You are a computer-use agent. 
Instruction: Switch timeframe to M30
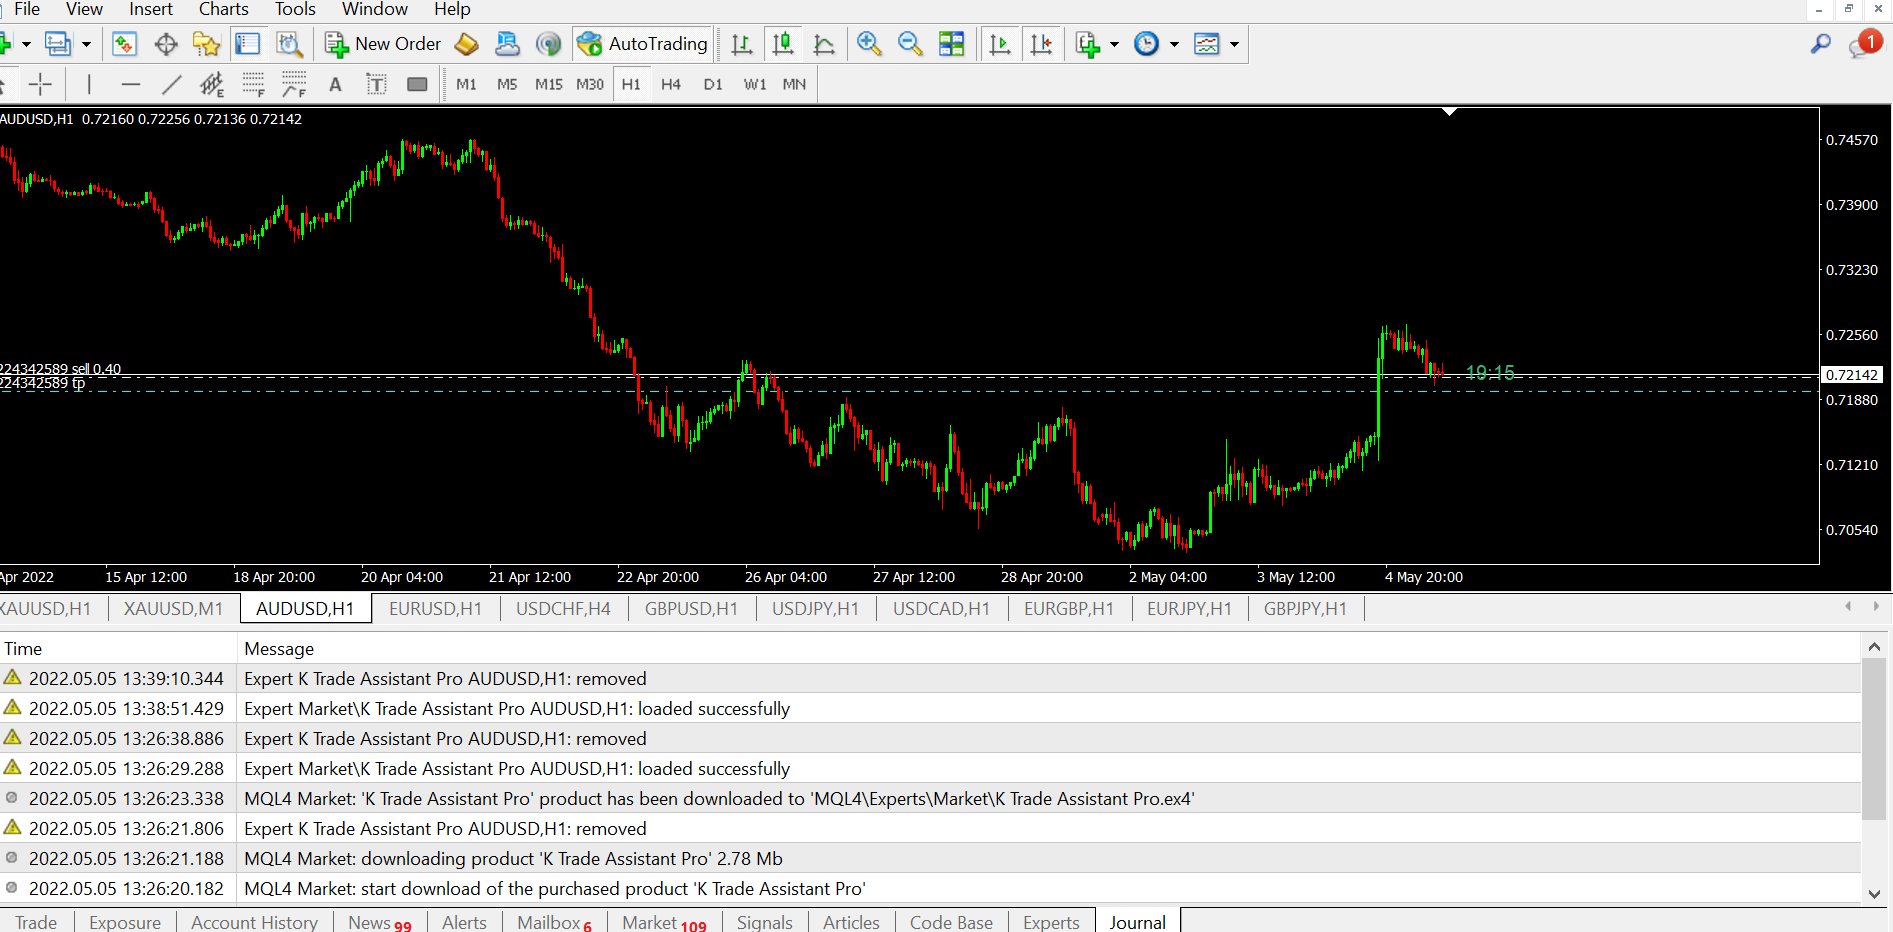[x=590, y=85]
